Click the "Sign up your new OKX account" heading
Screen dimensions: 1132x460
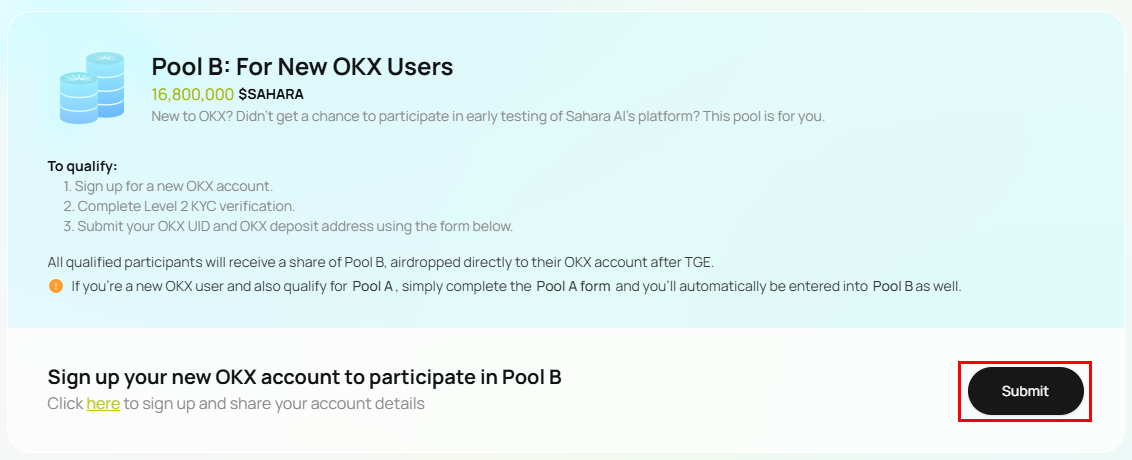click(x=305, y=377)
